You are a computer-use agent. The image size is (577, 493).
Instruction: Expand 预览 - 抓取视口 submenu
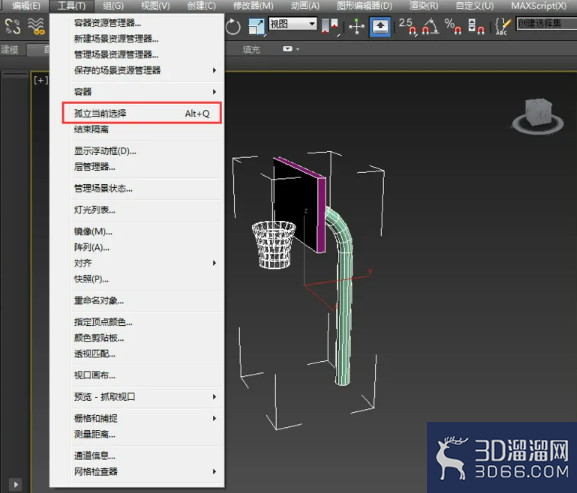[137, 397]
